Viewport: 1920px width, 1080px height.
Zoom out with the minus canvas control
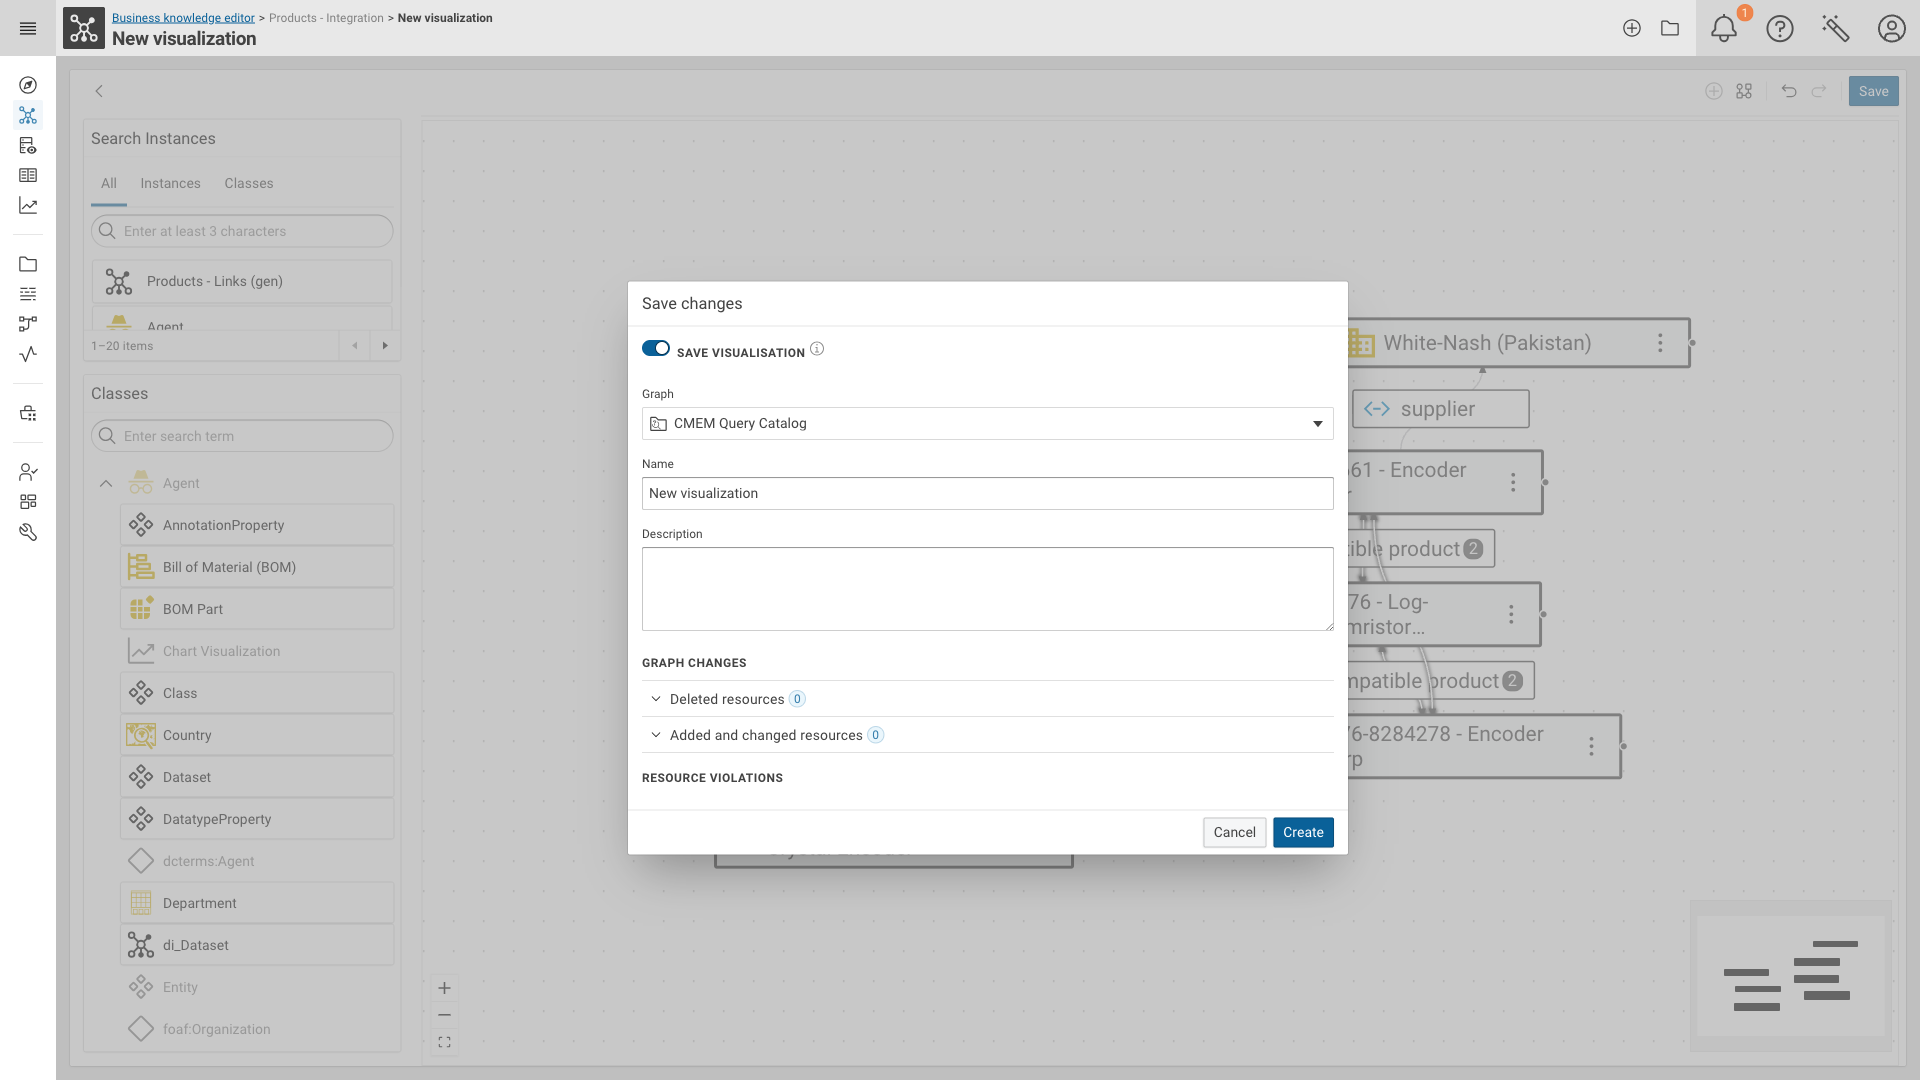click(x=445, y=1015)
